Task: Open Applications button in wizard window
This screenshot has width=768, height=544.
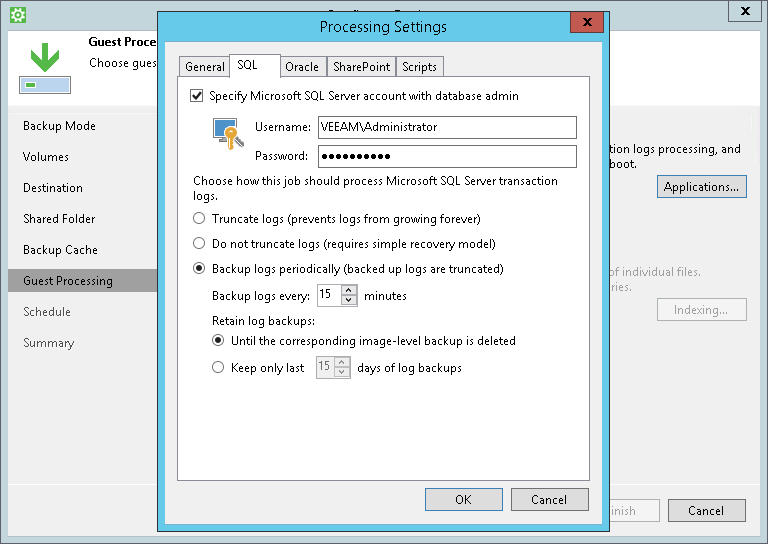Action: point(701,187)
